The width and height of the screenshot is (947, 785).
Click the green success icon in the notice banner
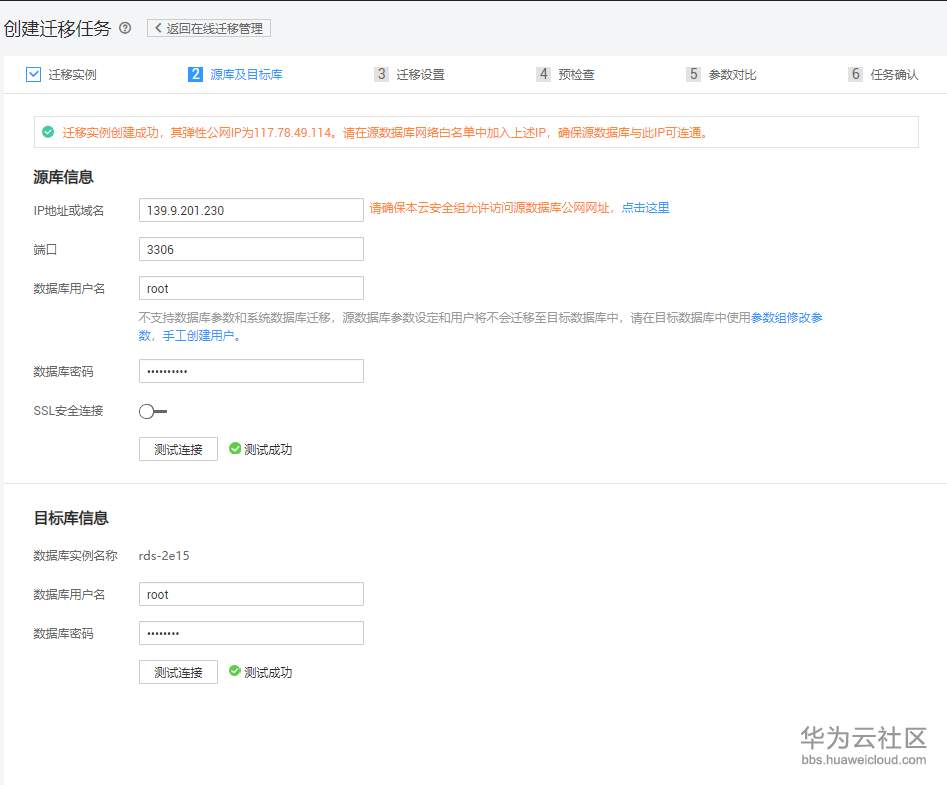pos(48,132)
